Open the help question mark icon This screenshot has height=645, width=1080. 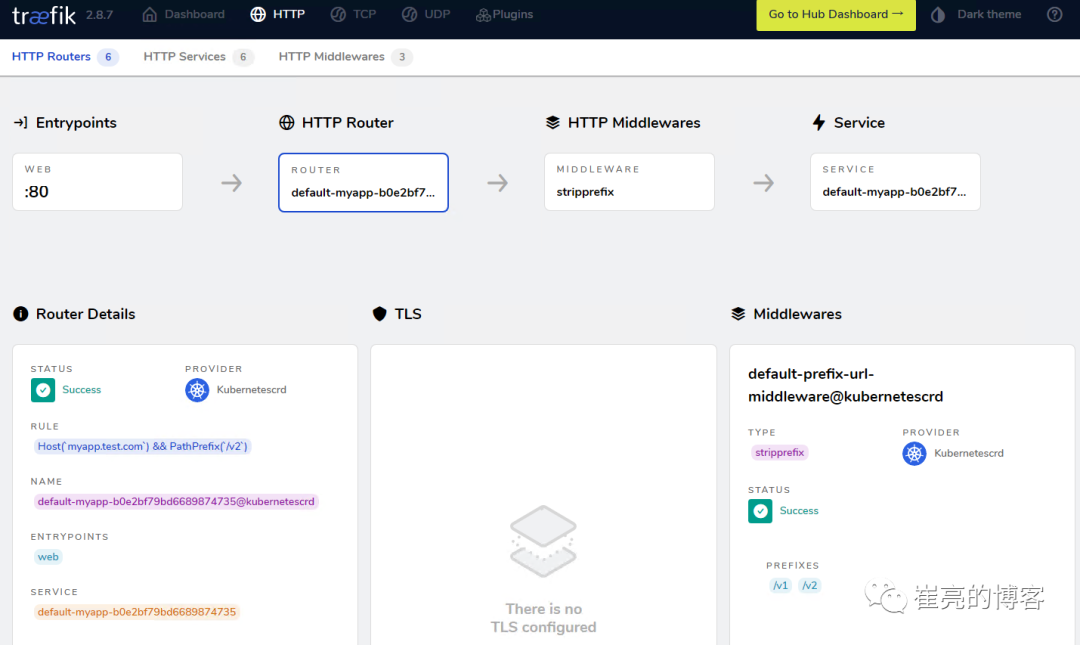(1055, 14)
